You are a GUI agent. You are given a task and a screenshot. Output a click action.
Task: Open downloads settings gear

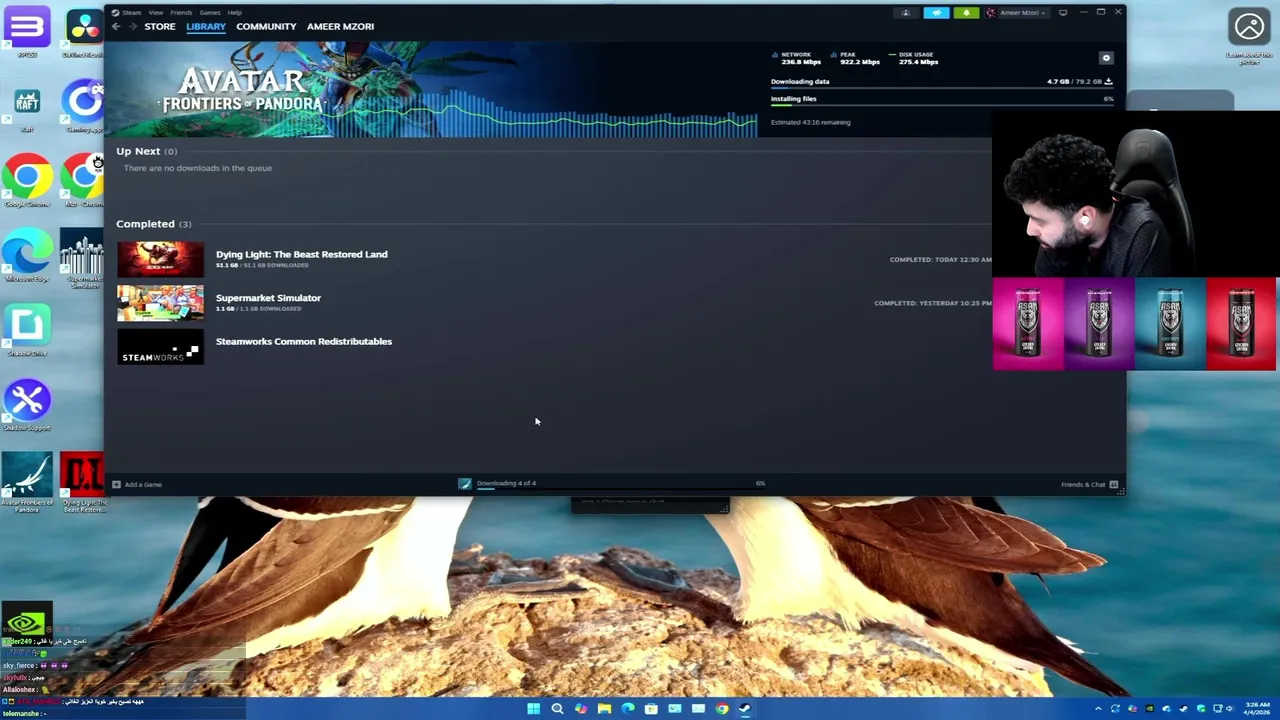[x=1106, y=58]
